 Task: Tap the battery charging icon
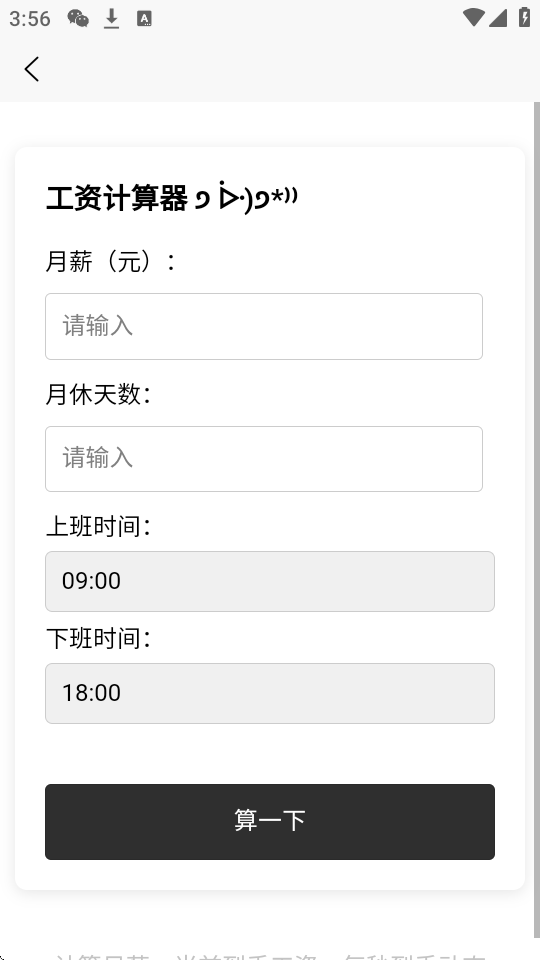(x=524, y=17)
